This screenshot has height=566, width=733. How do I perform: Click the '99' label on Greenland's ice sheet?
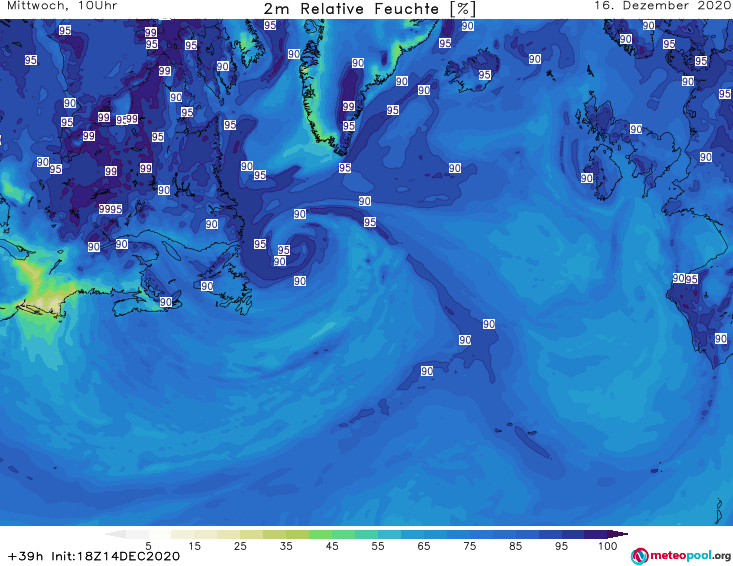(348, 106)
